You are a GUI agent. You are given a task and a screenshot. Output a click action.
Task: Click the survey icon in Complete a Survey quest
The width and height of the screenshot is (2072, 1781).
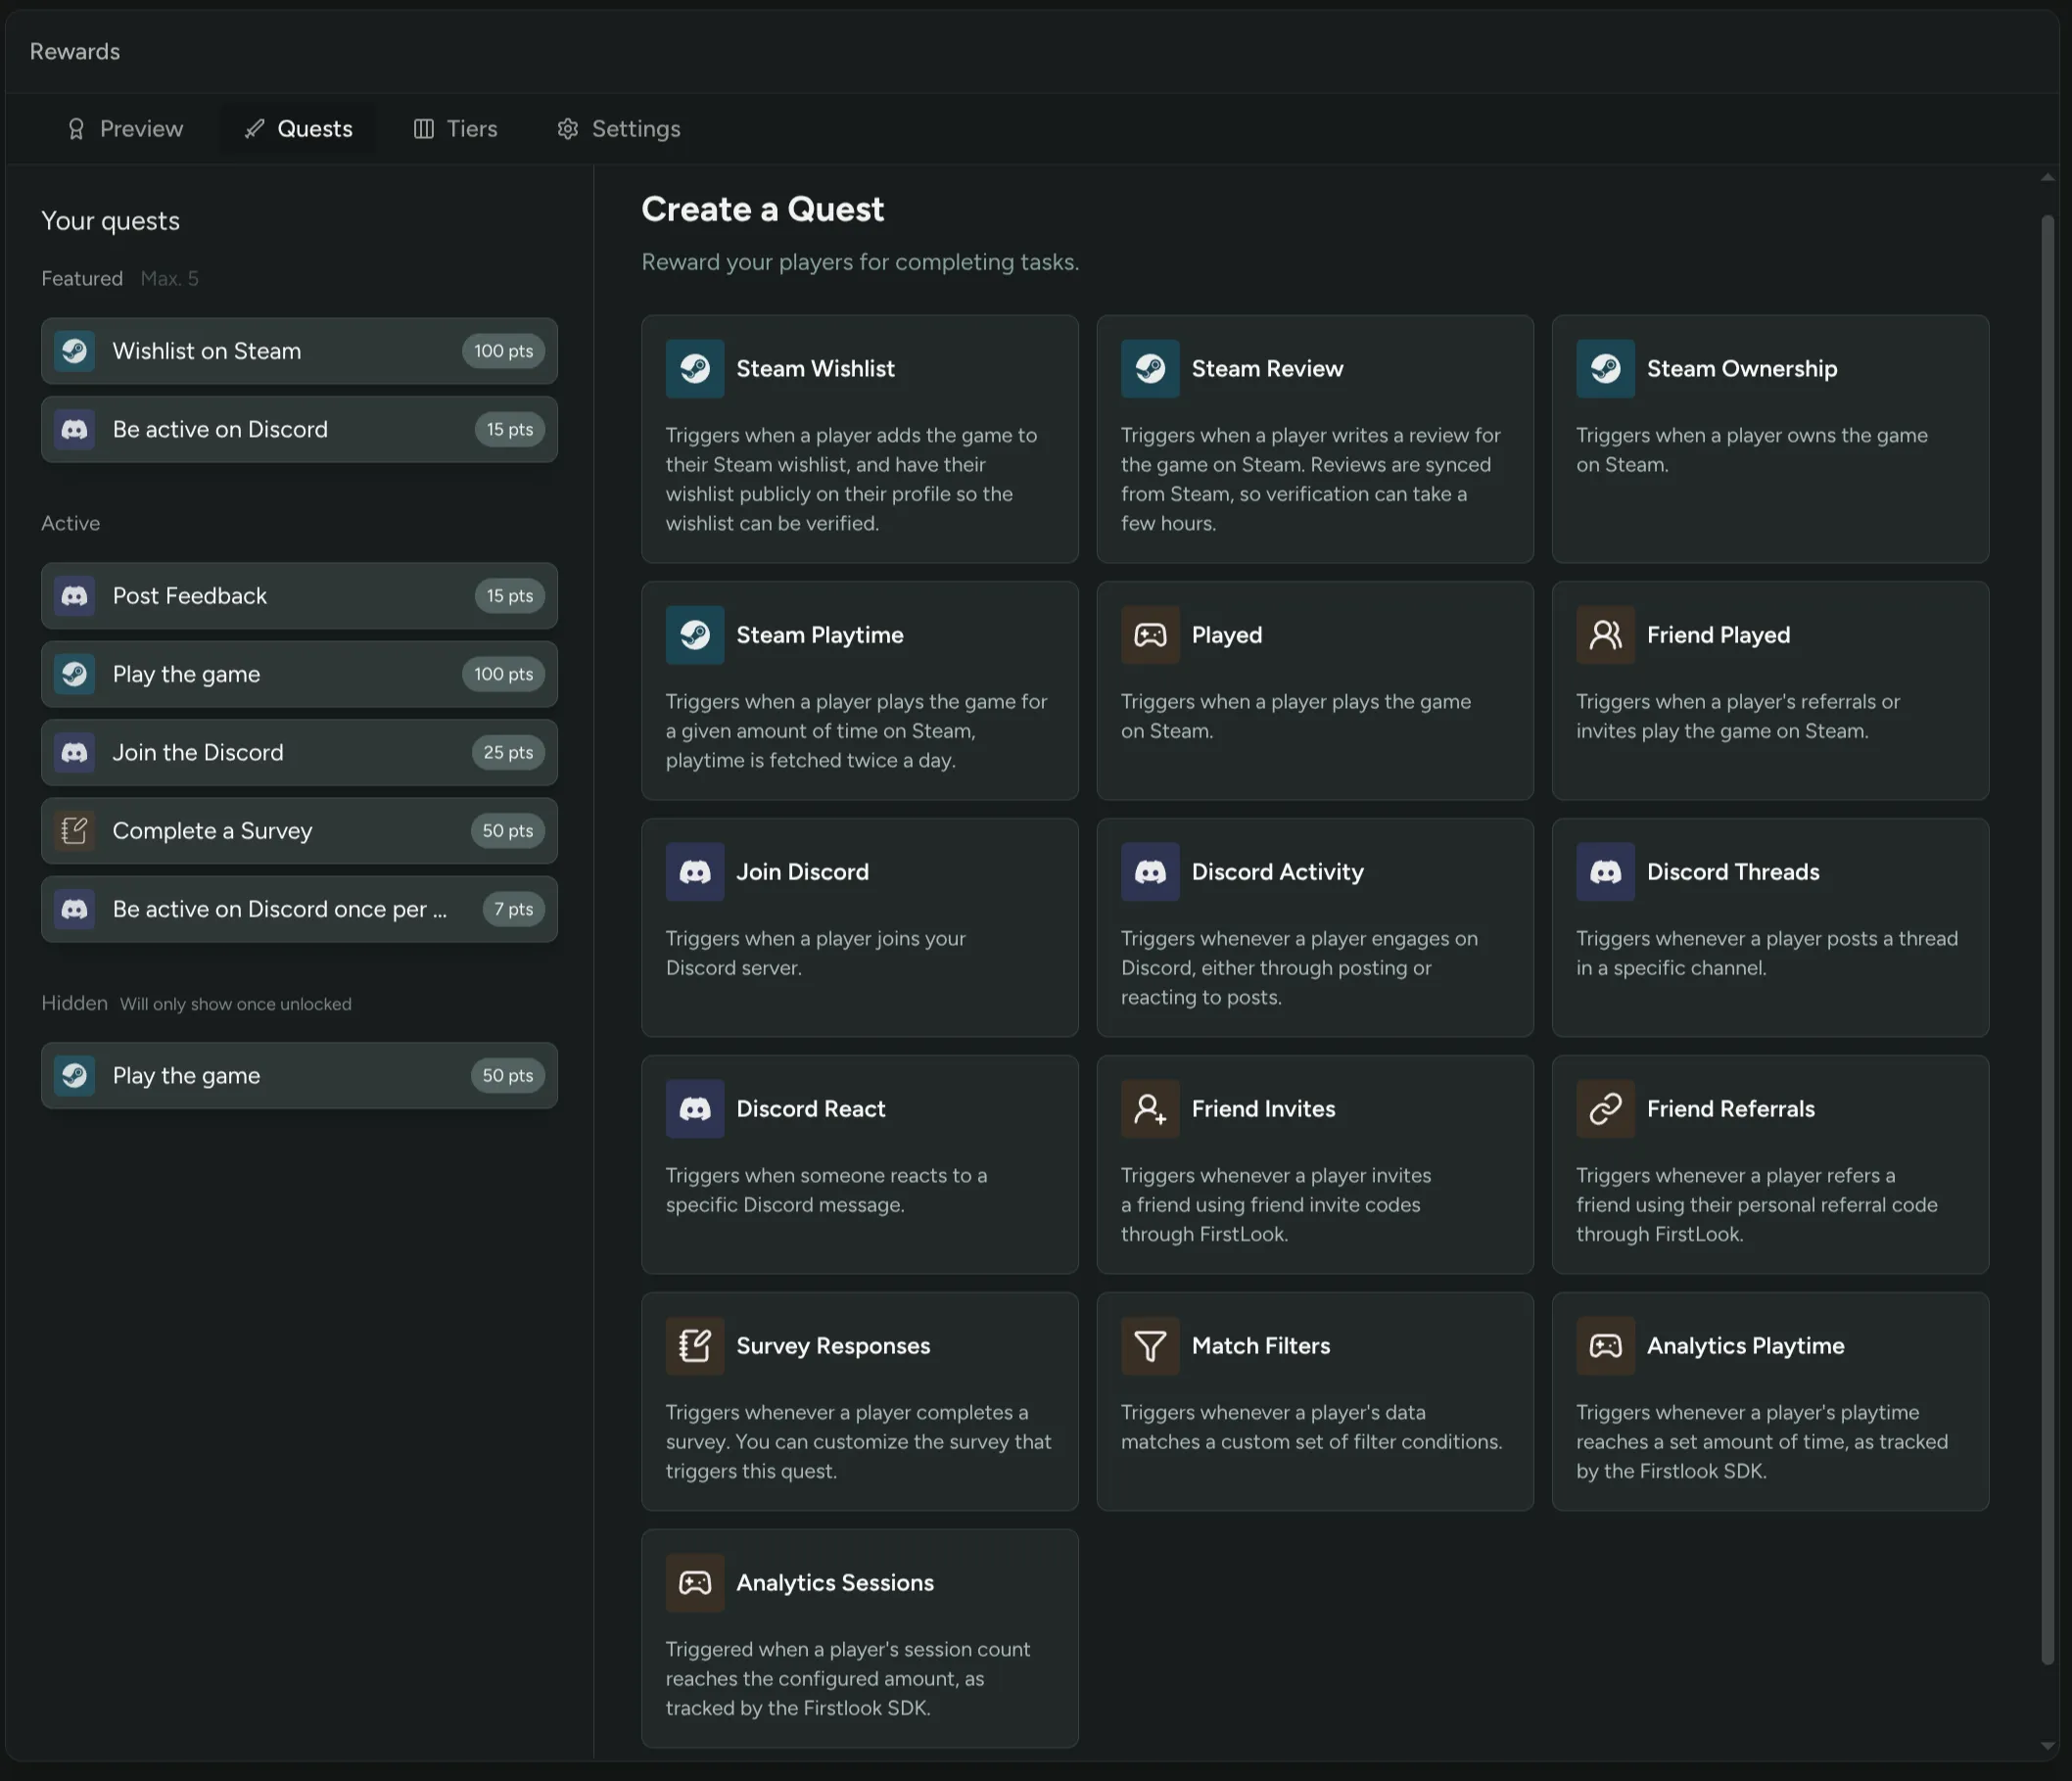[74, 831]
